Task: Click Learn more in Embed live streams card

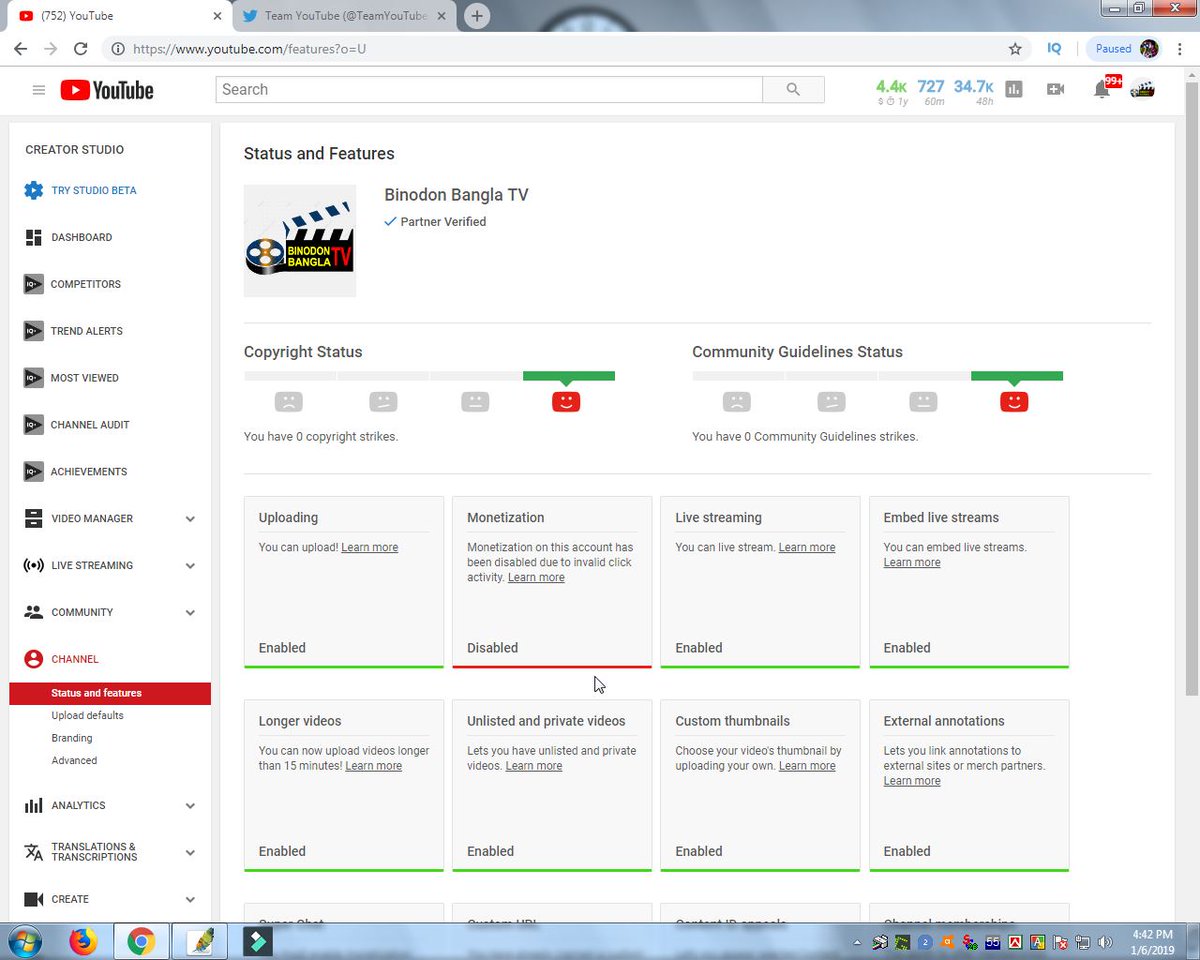Action: pyautogui.click(x=912, y=563)
